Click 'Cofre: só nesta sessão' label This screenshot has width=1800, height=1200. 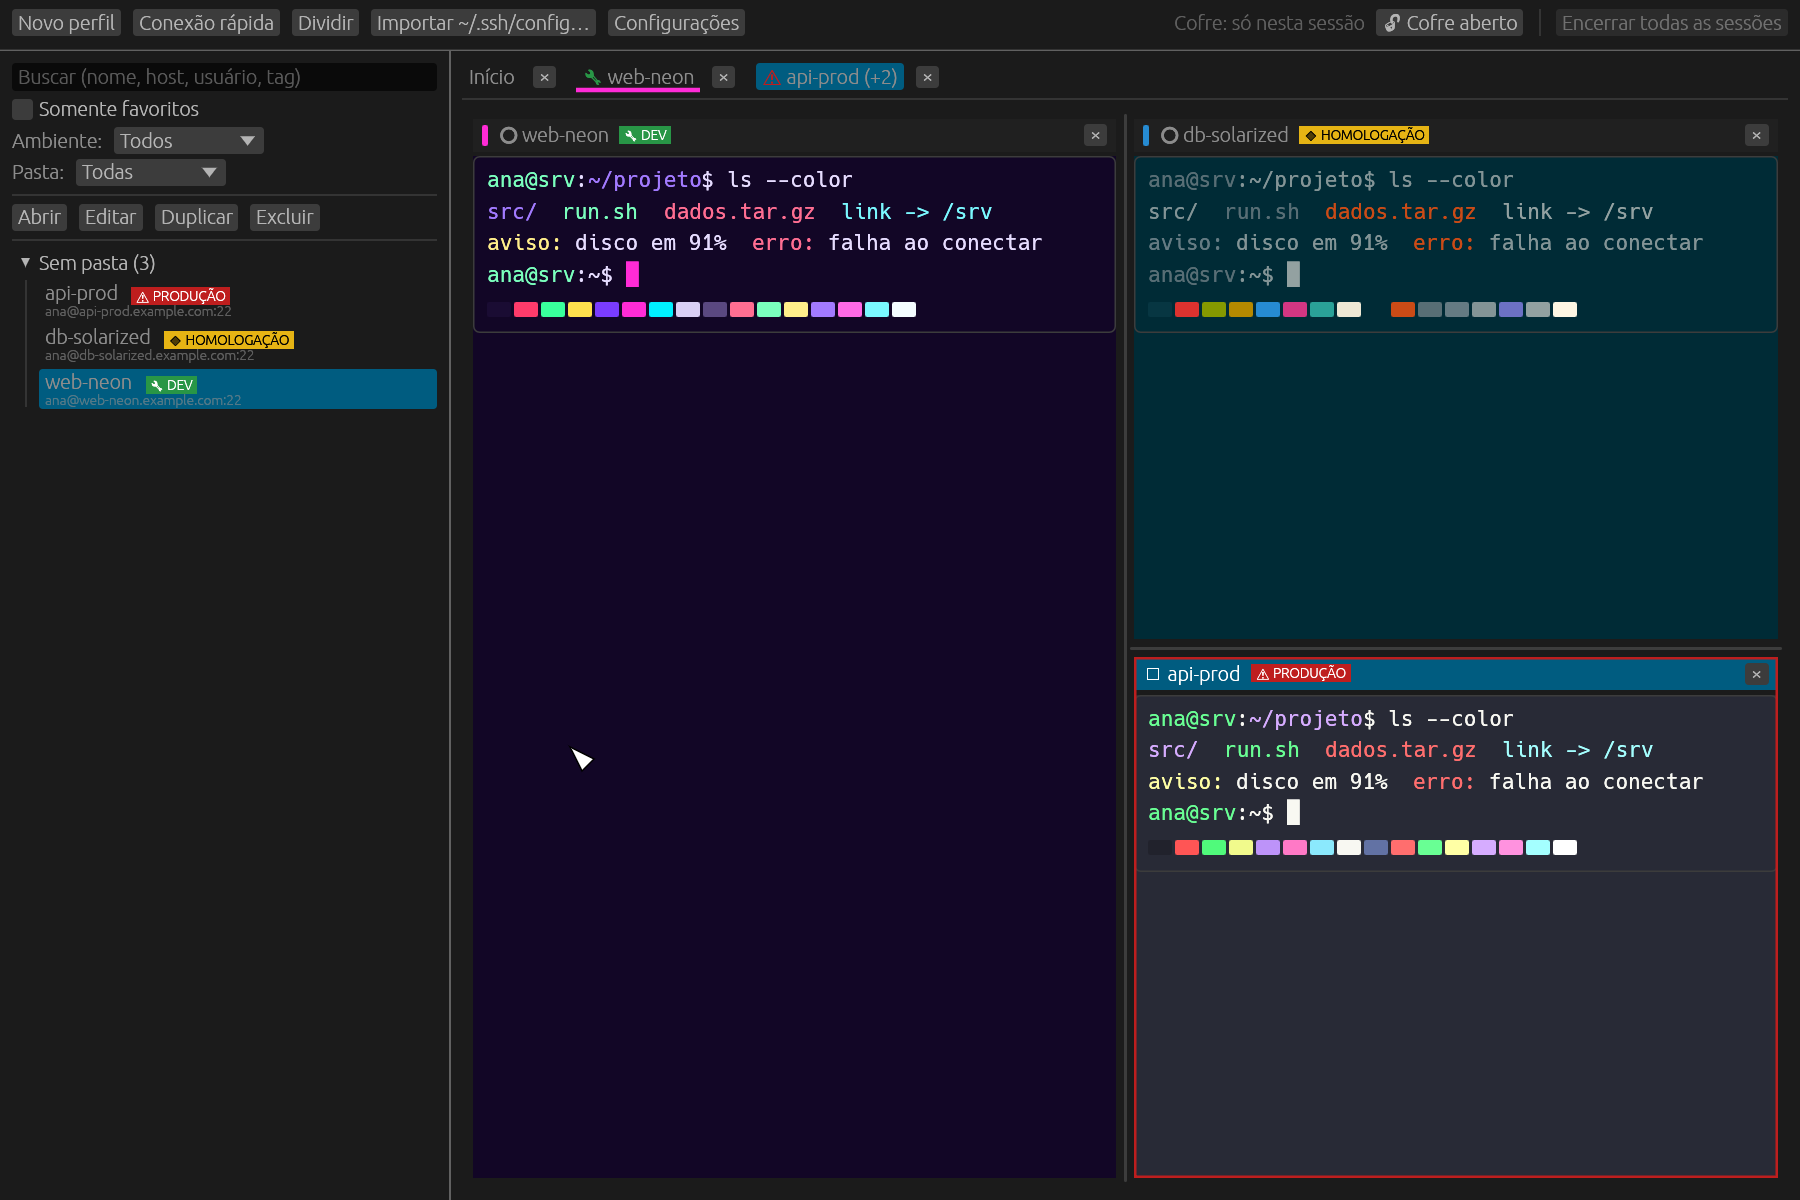point(1269,23)
